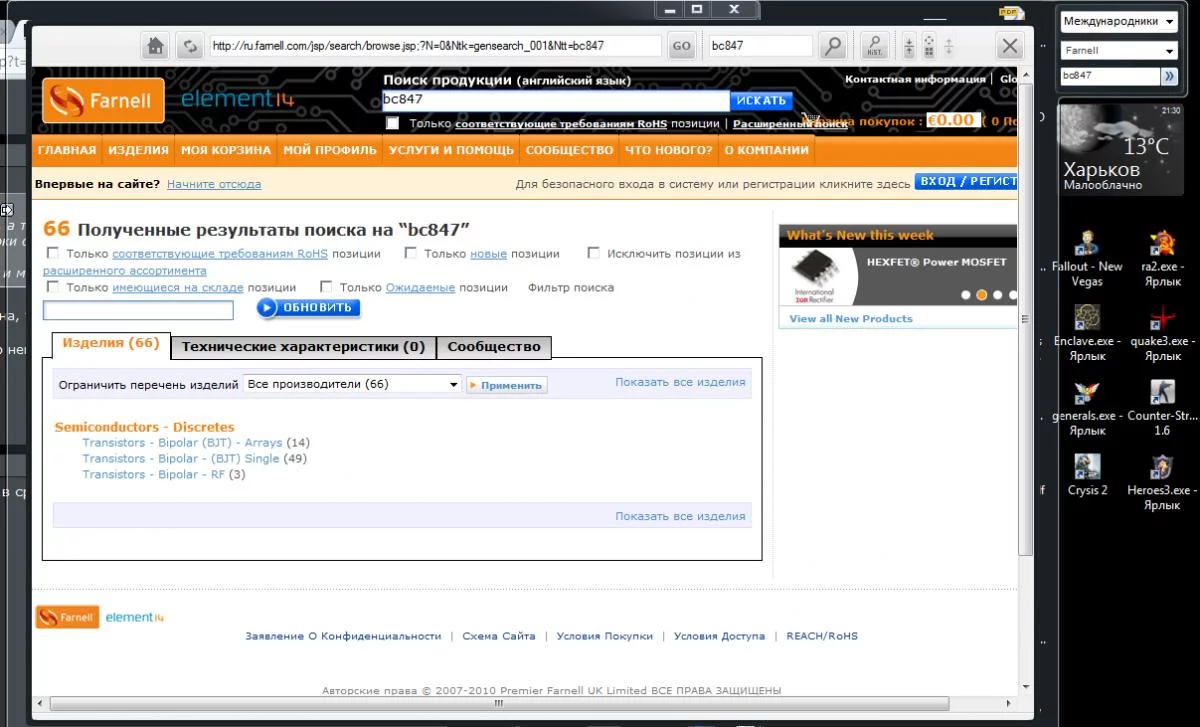Open 'Transistors - Bipolar - RF' link
The width and height of the screenshot is (1200, 727).
[x=156, y=474]
